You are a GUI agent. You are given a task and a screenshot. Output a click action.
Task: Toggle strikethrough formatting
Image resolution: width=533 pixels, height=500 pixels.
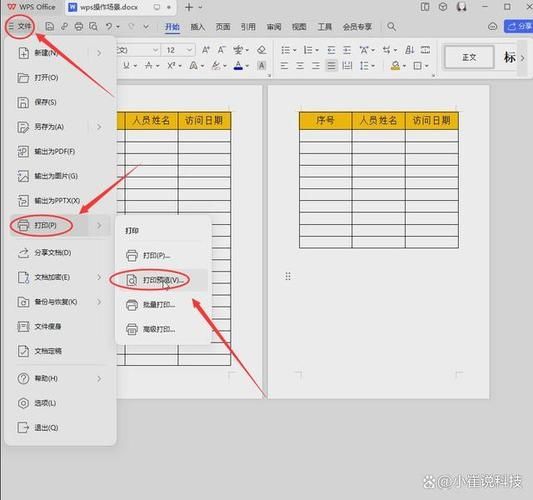(x=149, y=66)
